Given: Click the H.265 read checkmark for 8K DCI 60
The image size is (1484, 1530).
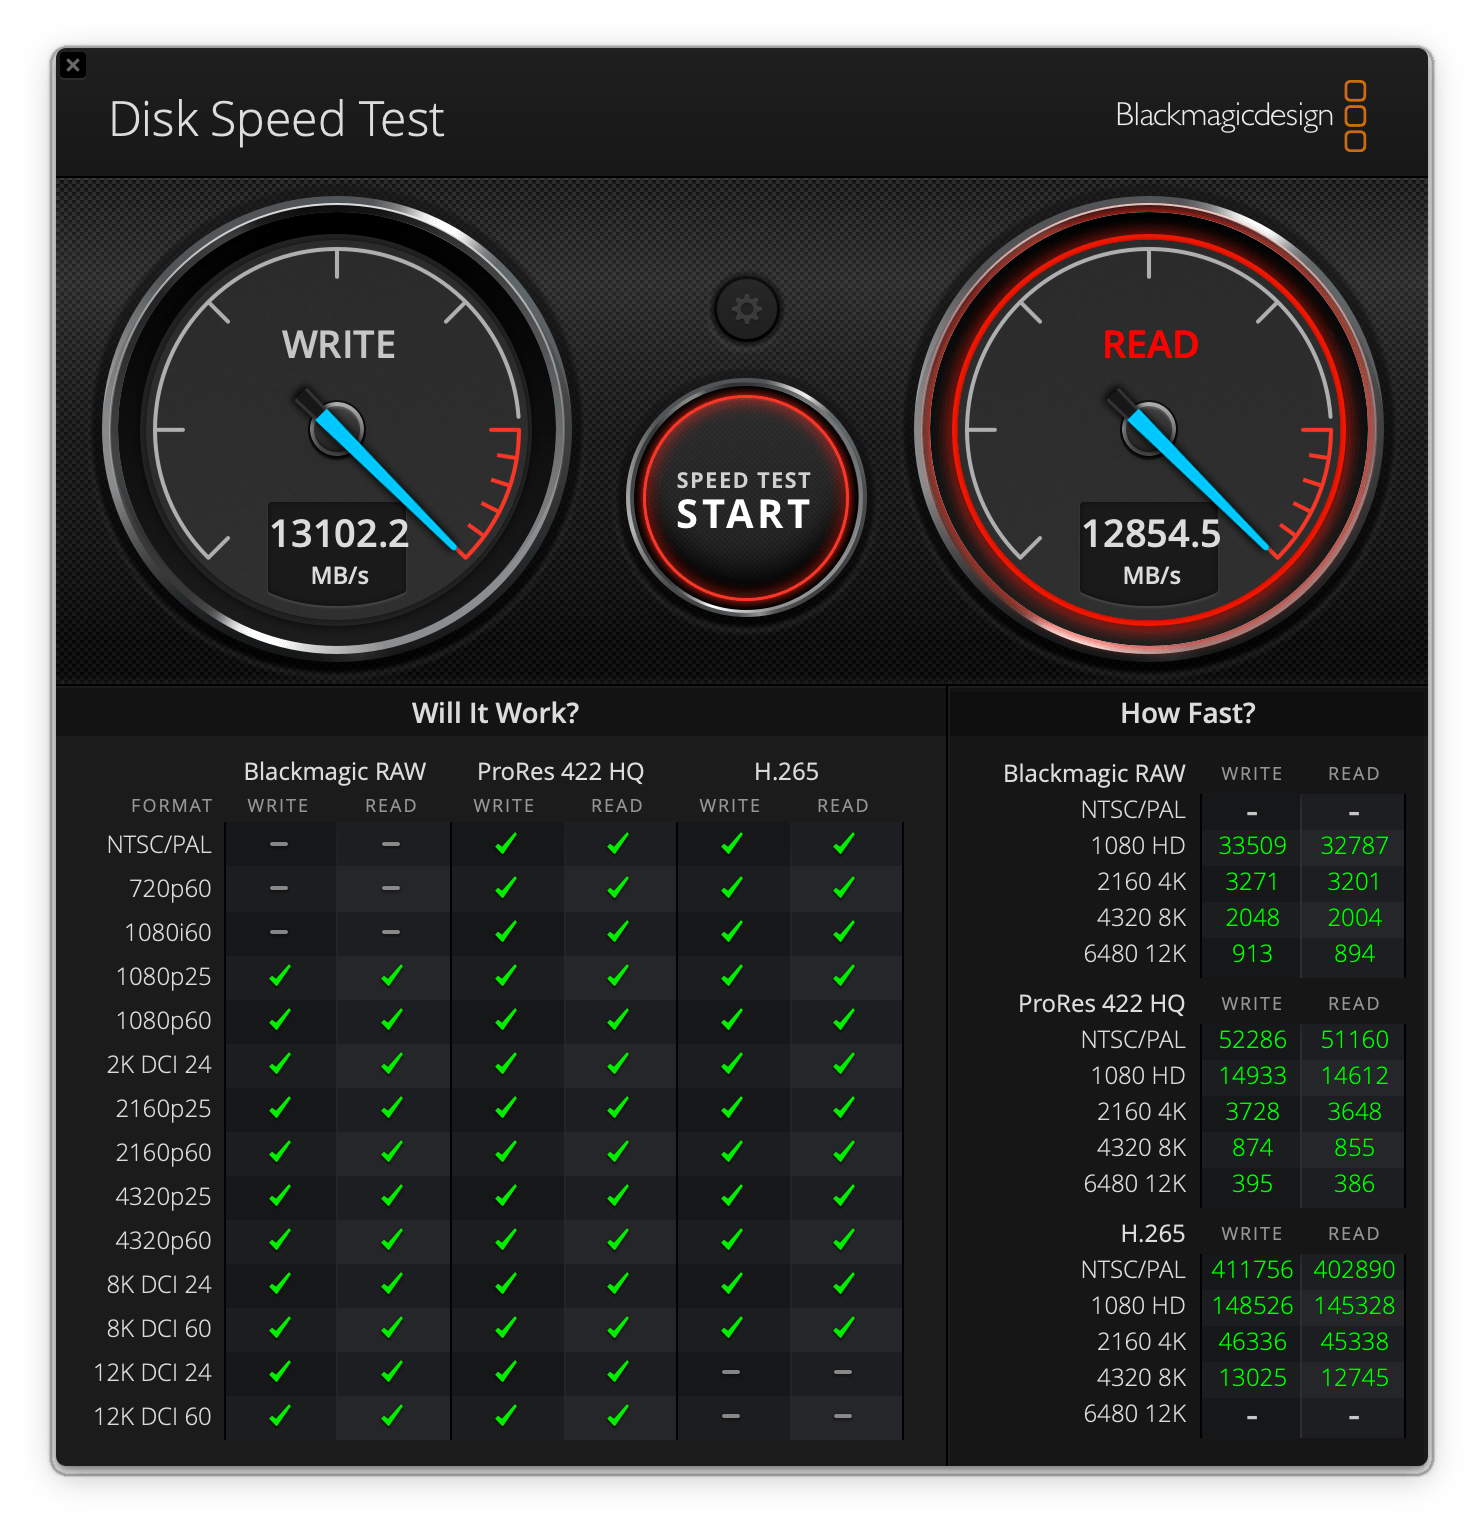Looking at the screenshot, I should (x=843, y=1328).
